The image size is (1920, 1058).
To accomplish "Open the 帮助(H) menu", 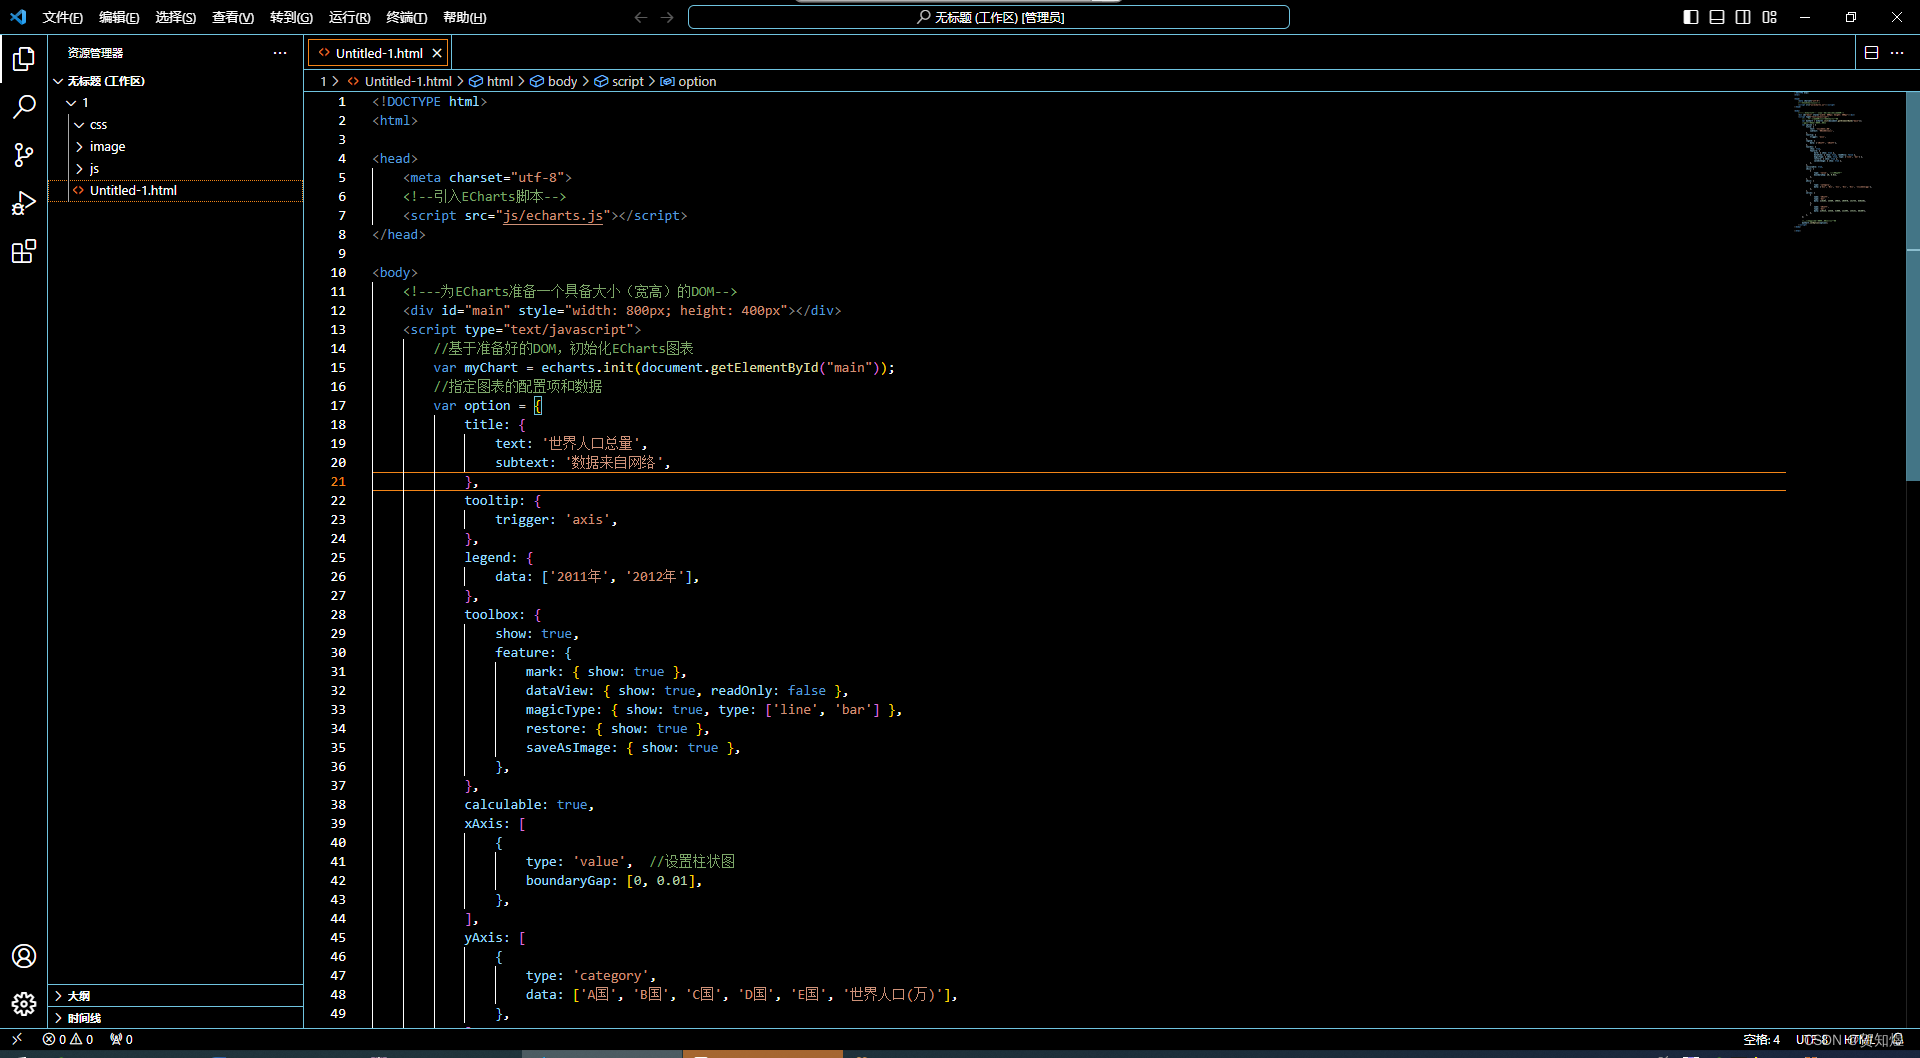I will point(464,17).
